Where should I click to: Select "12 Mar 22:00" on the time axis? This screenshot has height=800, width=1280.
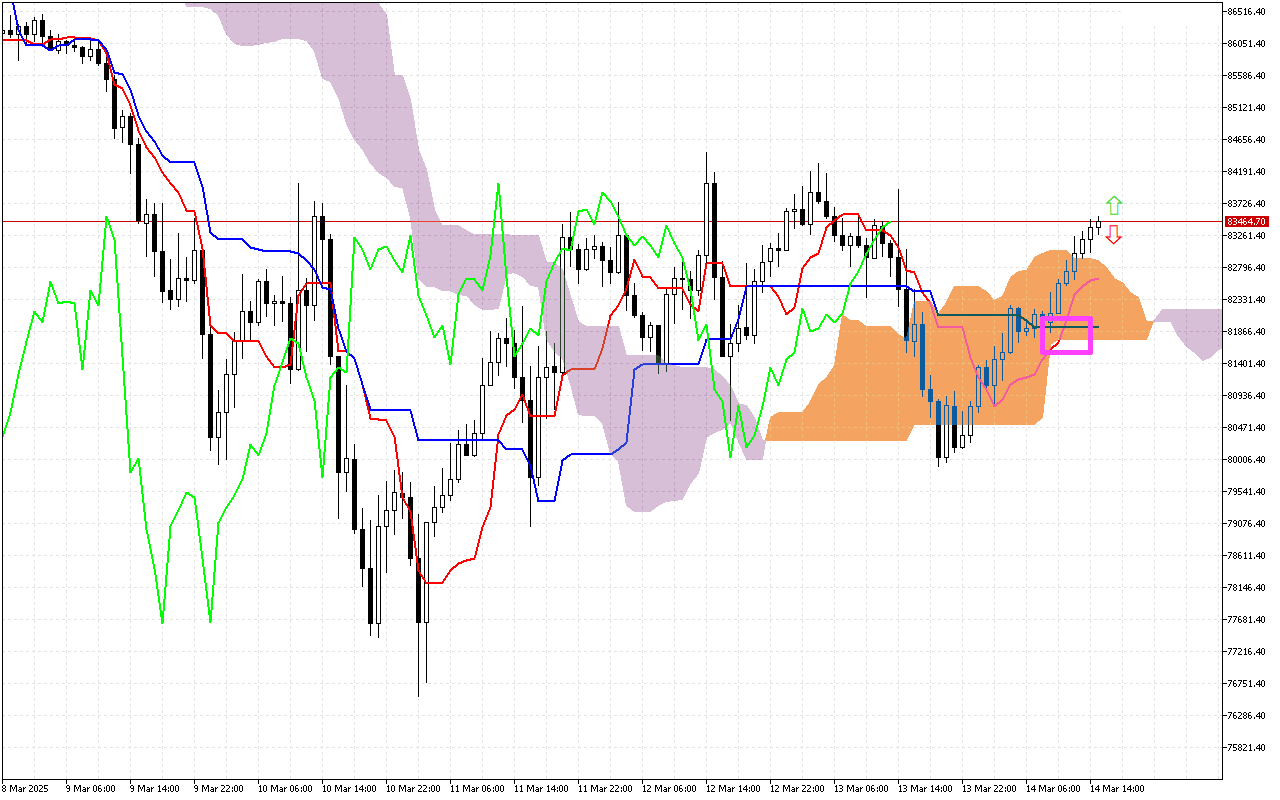coord(798,788)
